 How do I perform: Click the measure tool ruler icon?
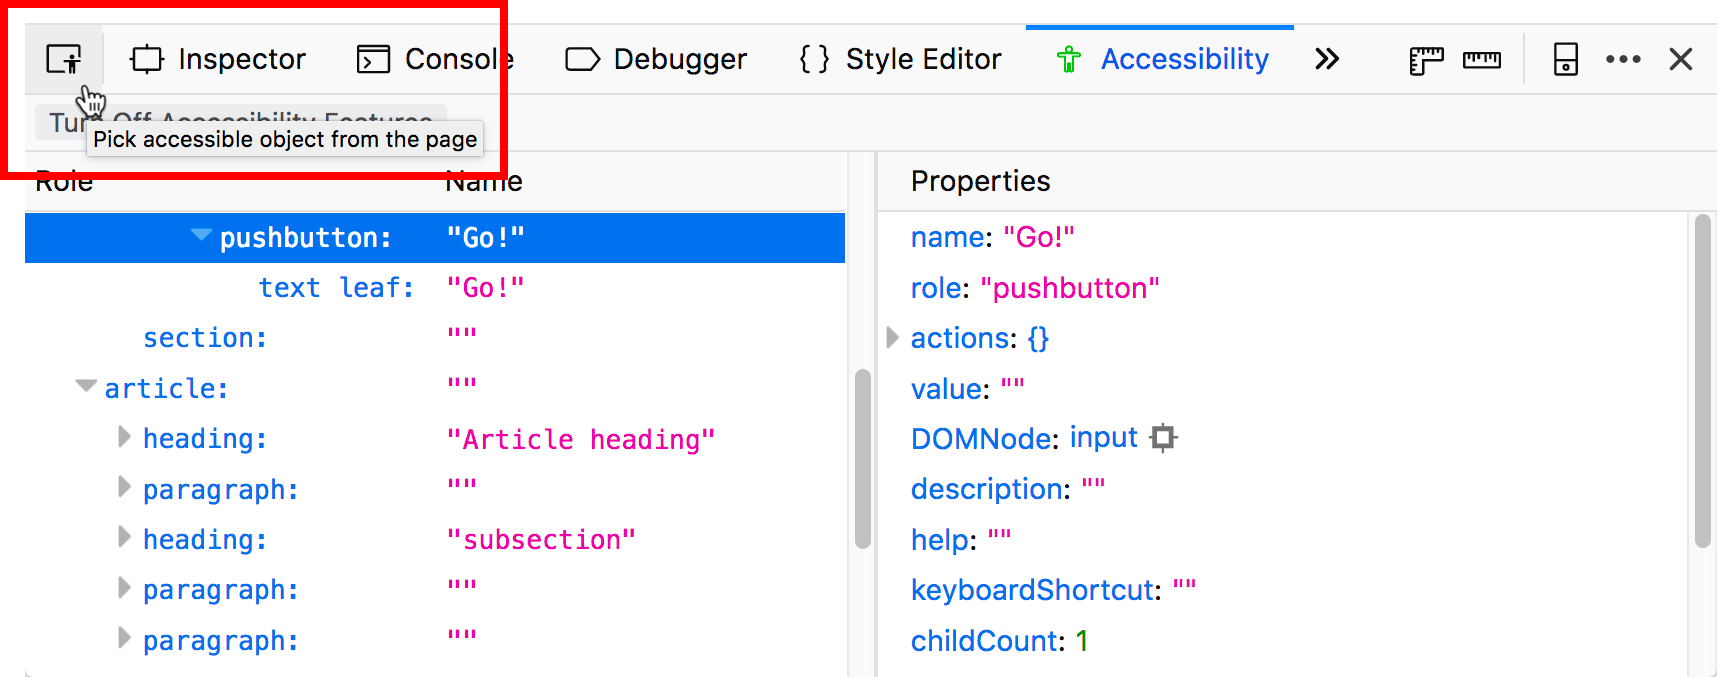(x=1481, y=60)
